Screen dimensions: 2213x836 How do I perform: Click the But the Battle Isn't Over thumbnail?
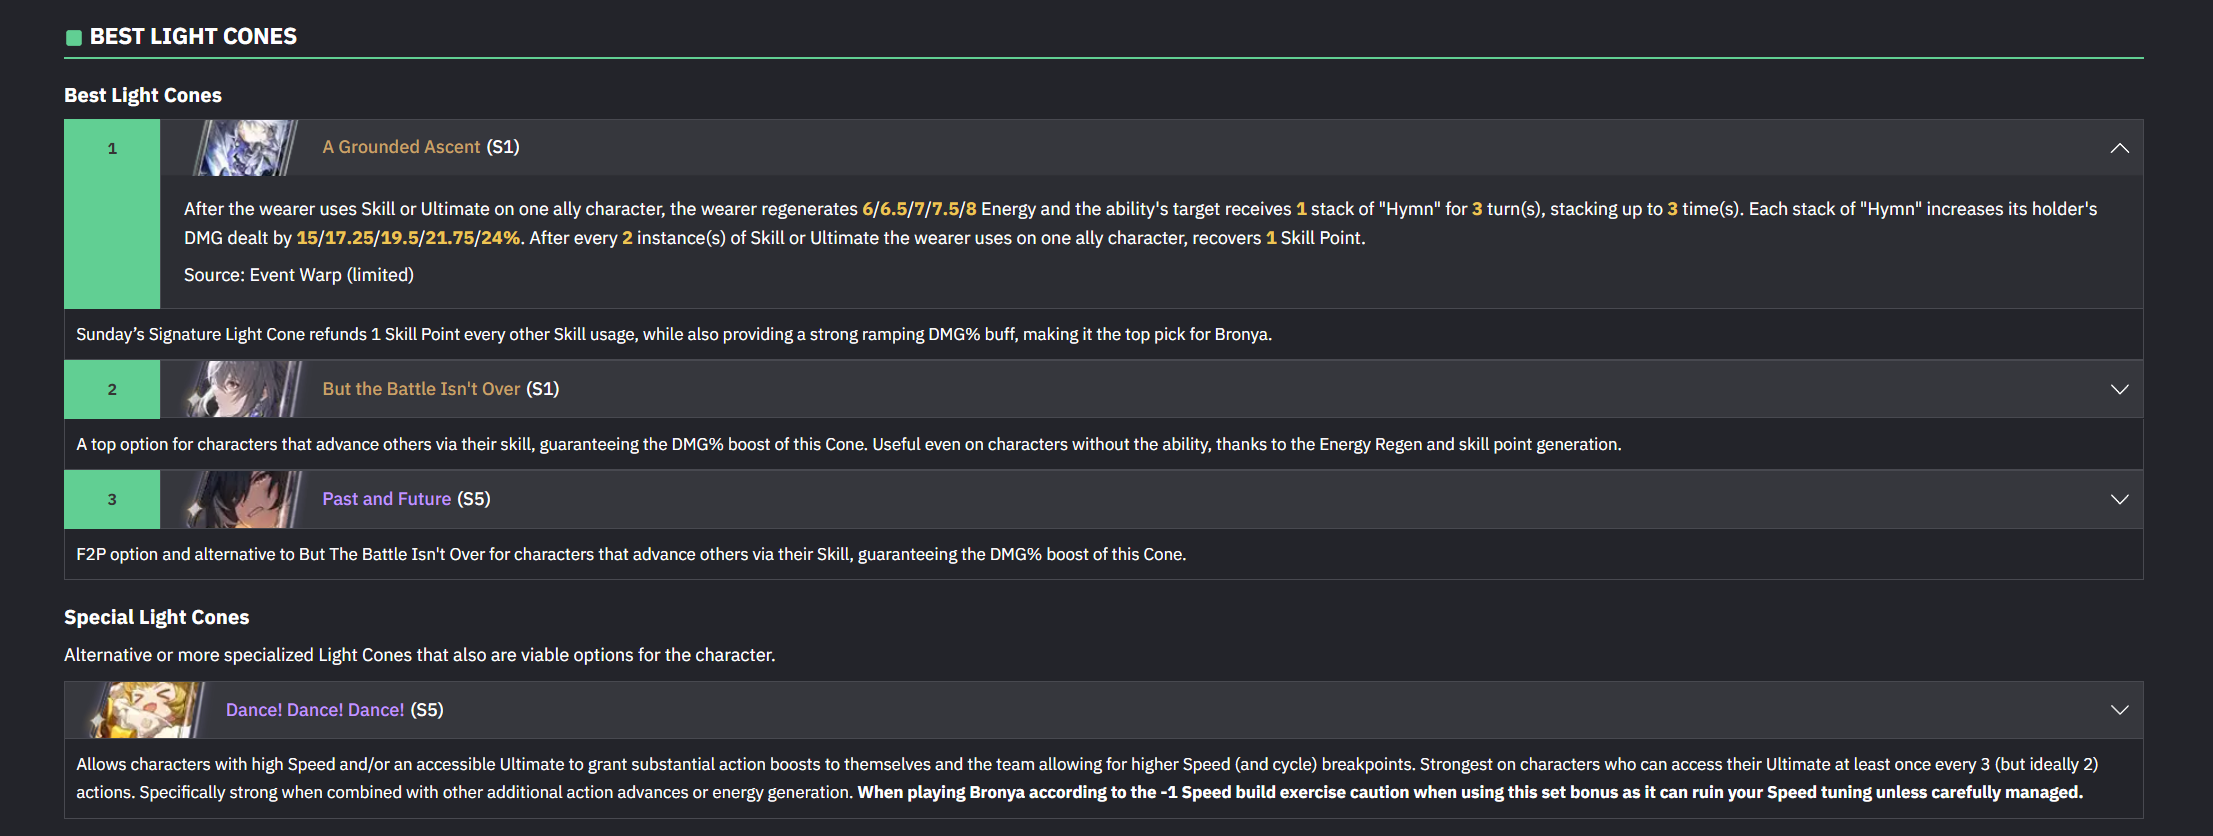point(243,389)
